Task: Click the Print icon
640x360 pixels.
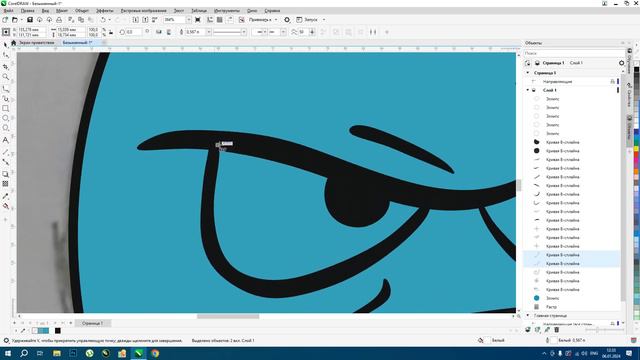Action: (59, 20)
